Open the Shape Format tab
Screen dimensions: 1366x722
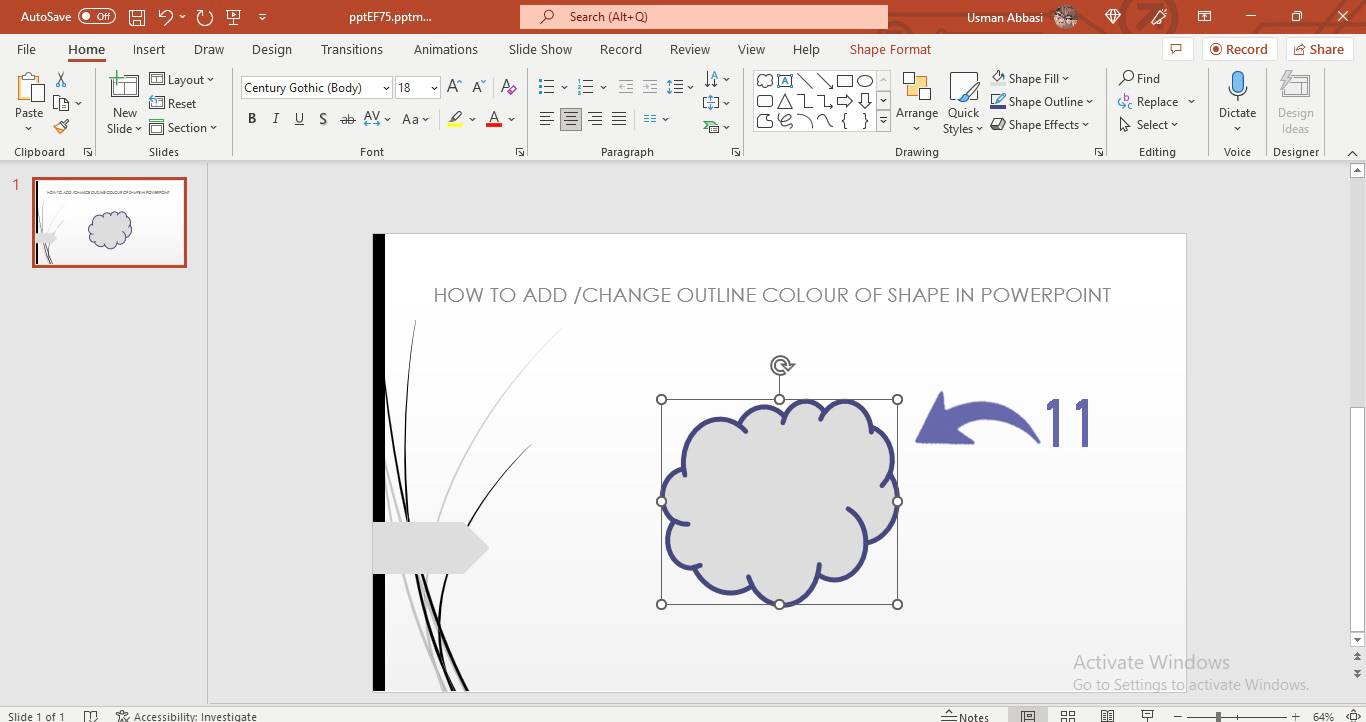point(890,49)
